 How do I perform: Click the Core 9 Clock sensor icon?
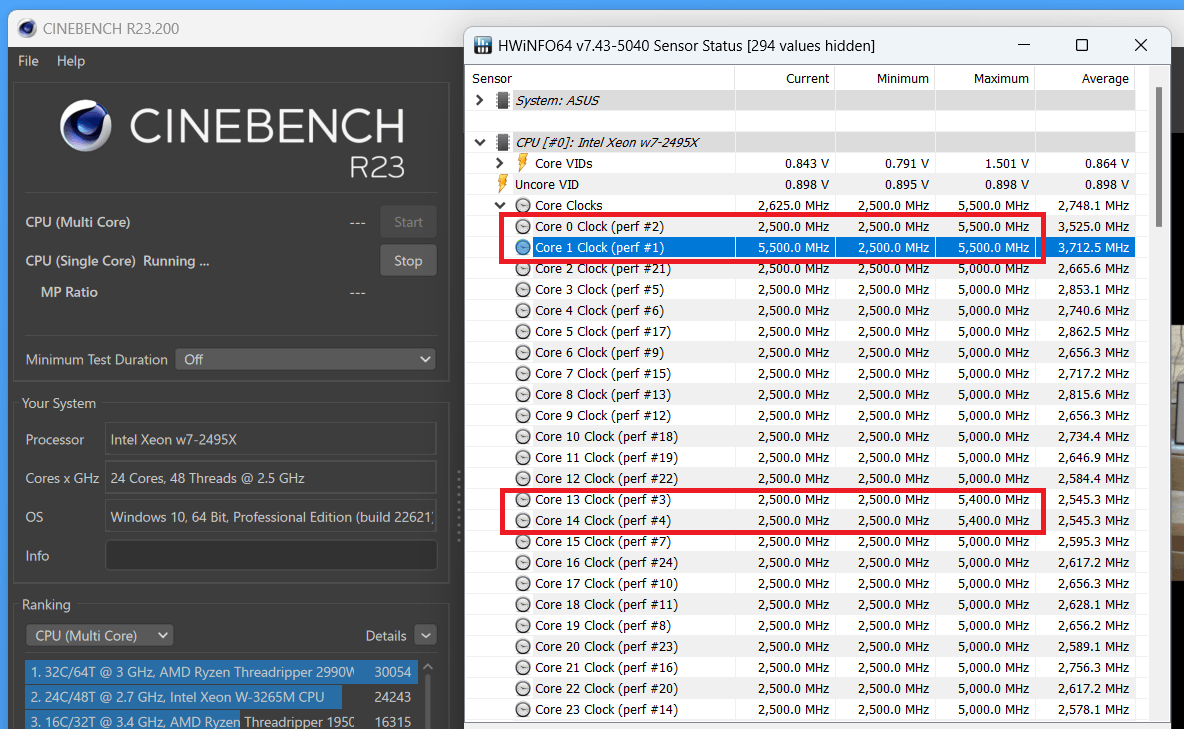coord(523,415)
